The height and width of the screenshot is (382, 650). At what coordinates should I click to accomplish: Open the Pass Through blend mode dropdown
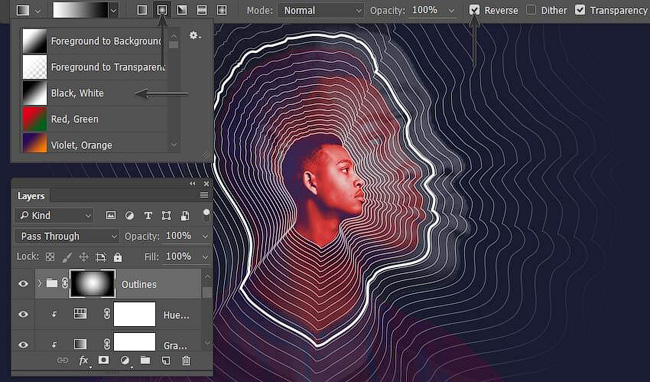[x=67, y=236]
